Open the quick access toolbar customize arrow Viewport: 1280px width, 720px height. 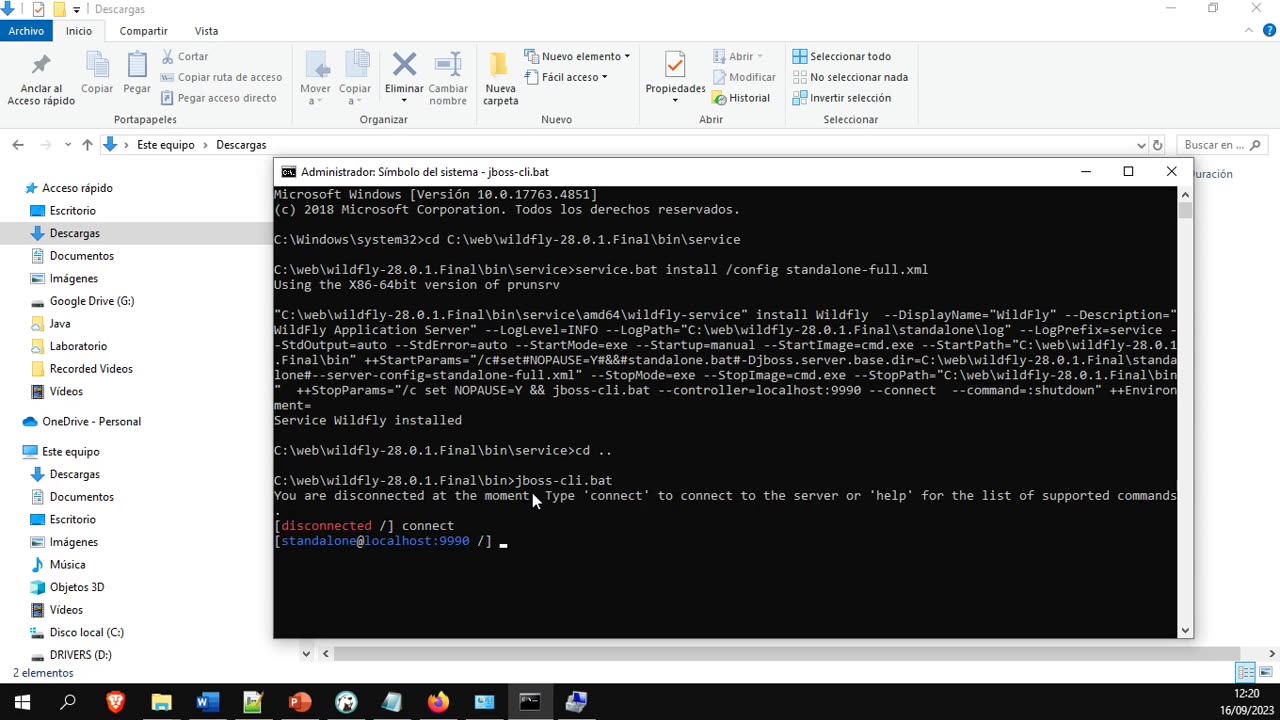click(76, 9)
